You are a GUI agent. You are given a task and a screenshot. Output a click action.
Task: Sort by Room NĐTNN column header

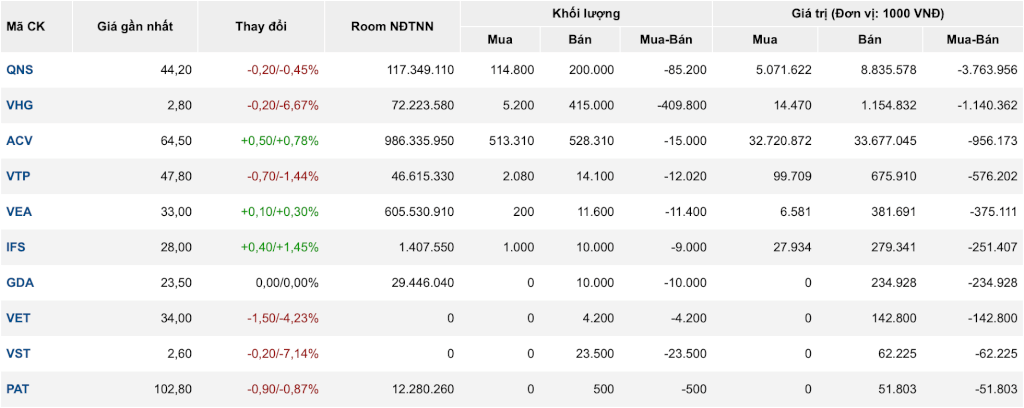[x=392, y=27]
